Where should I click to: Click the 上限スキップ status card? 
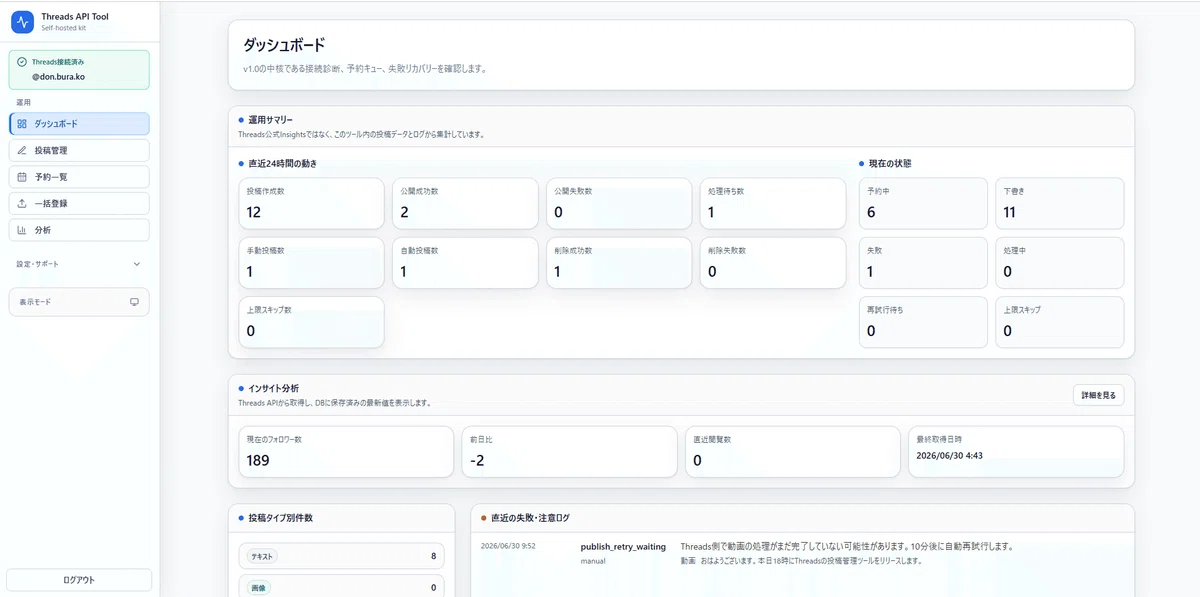point(1060,322)
